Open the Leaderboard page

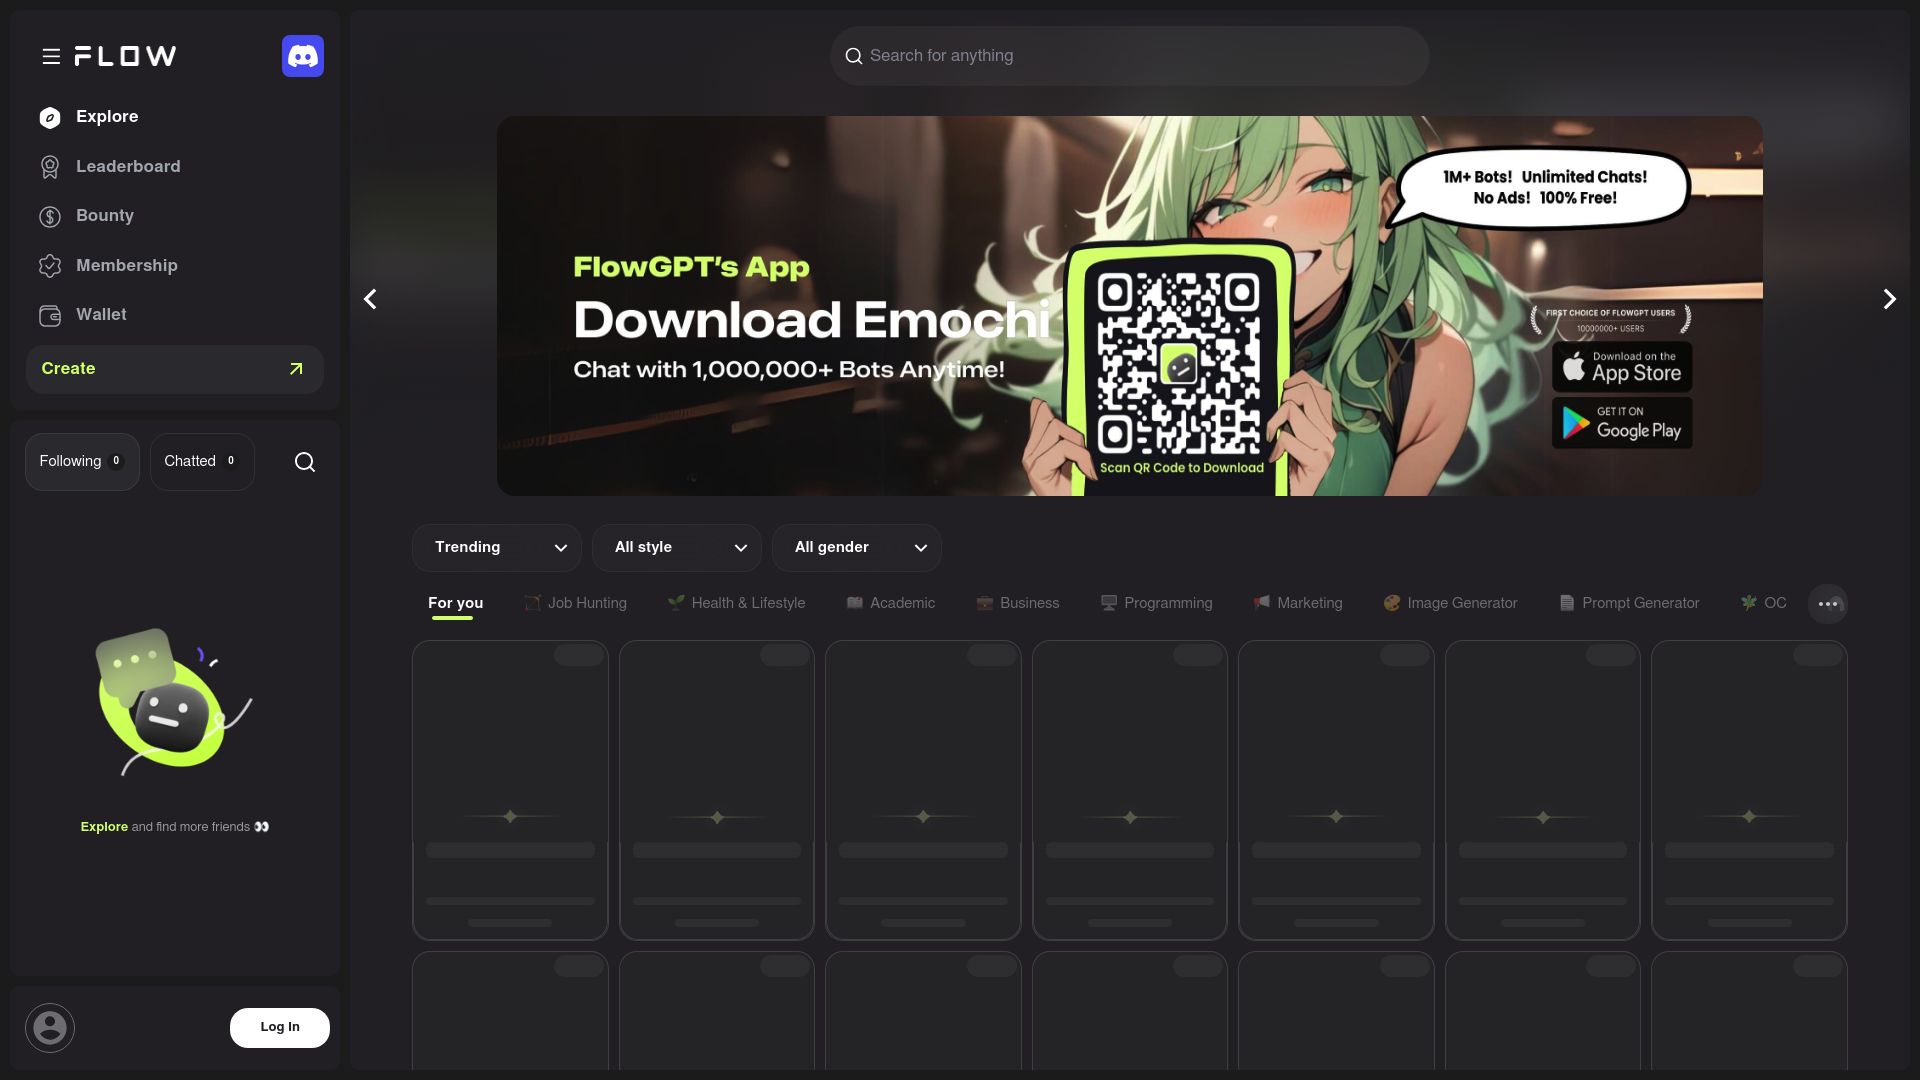point(128,166)
